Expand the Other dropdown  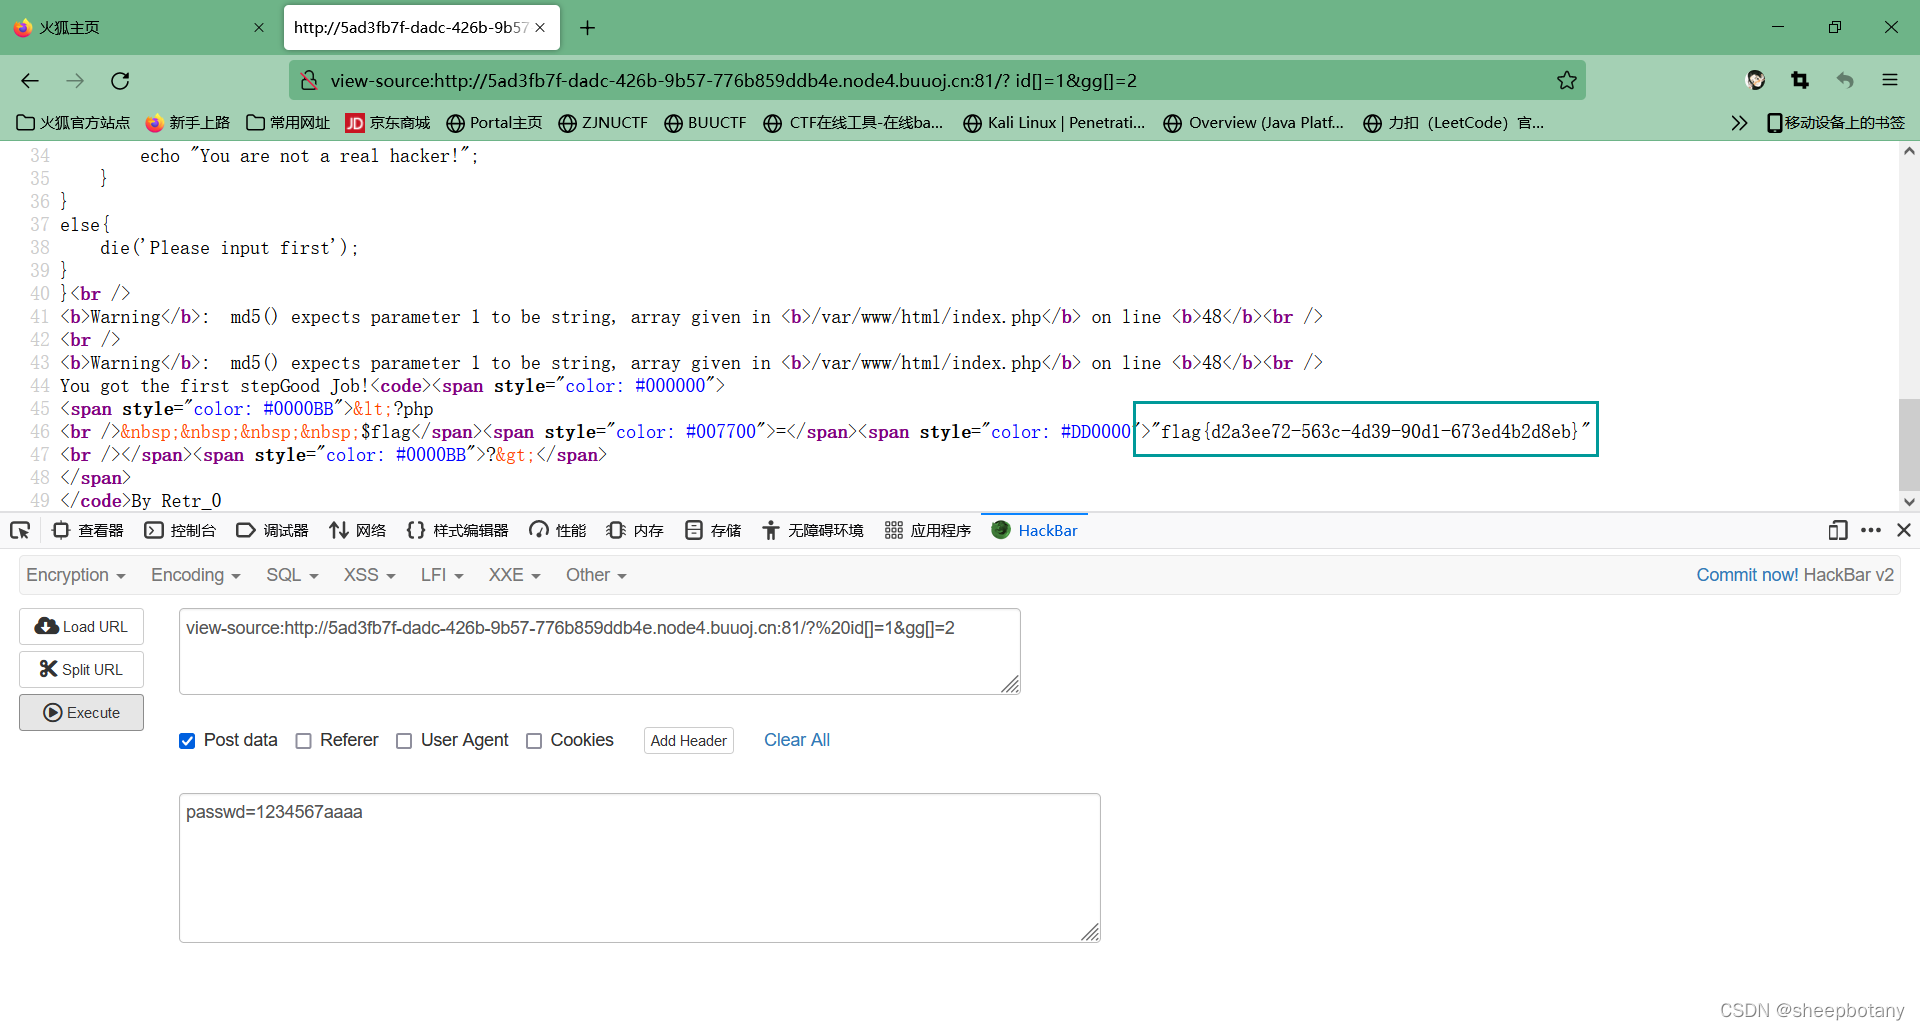[596, 576]
